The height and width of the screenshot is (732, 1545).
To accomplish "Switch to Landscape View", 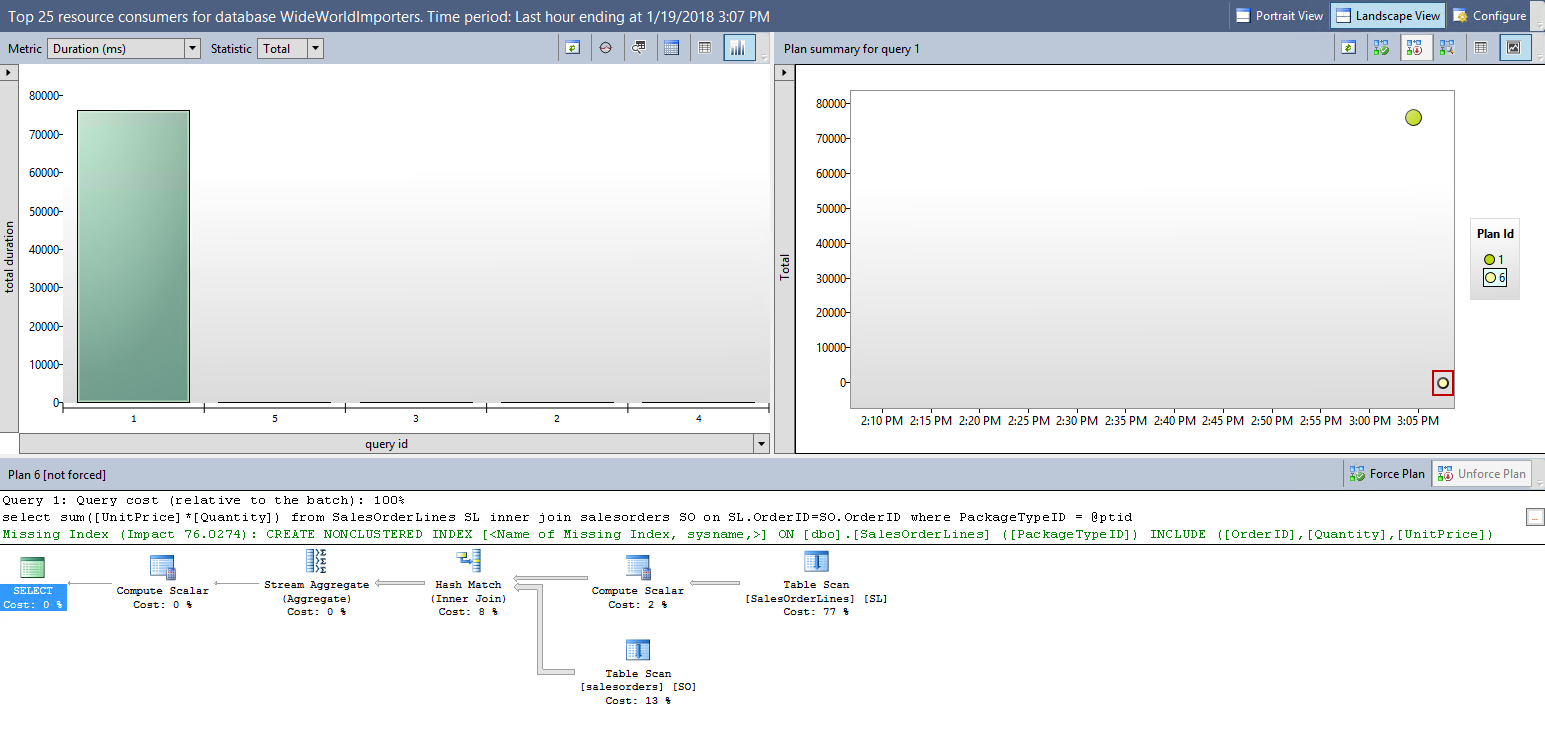I will (x=1387, y=16).
